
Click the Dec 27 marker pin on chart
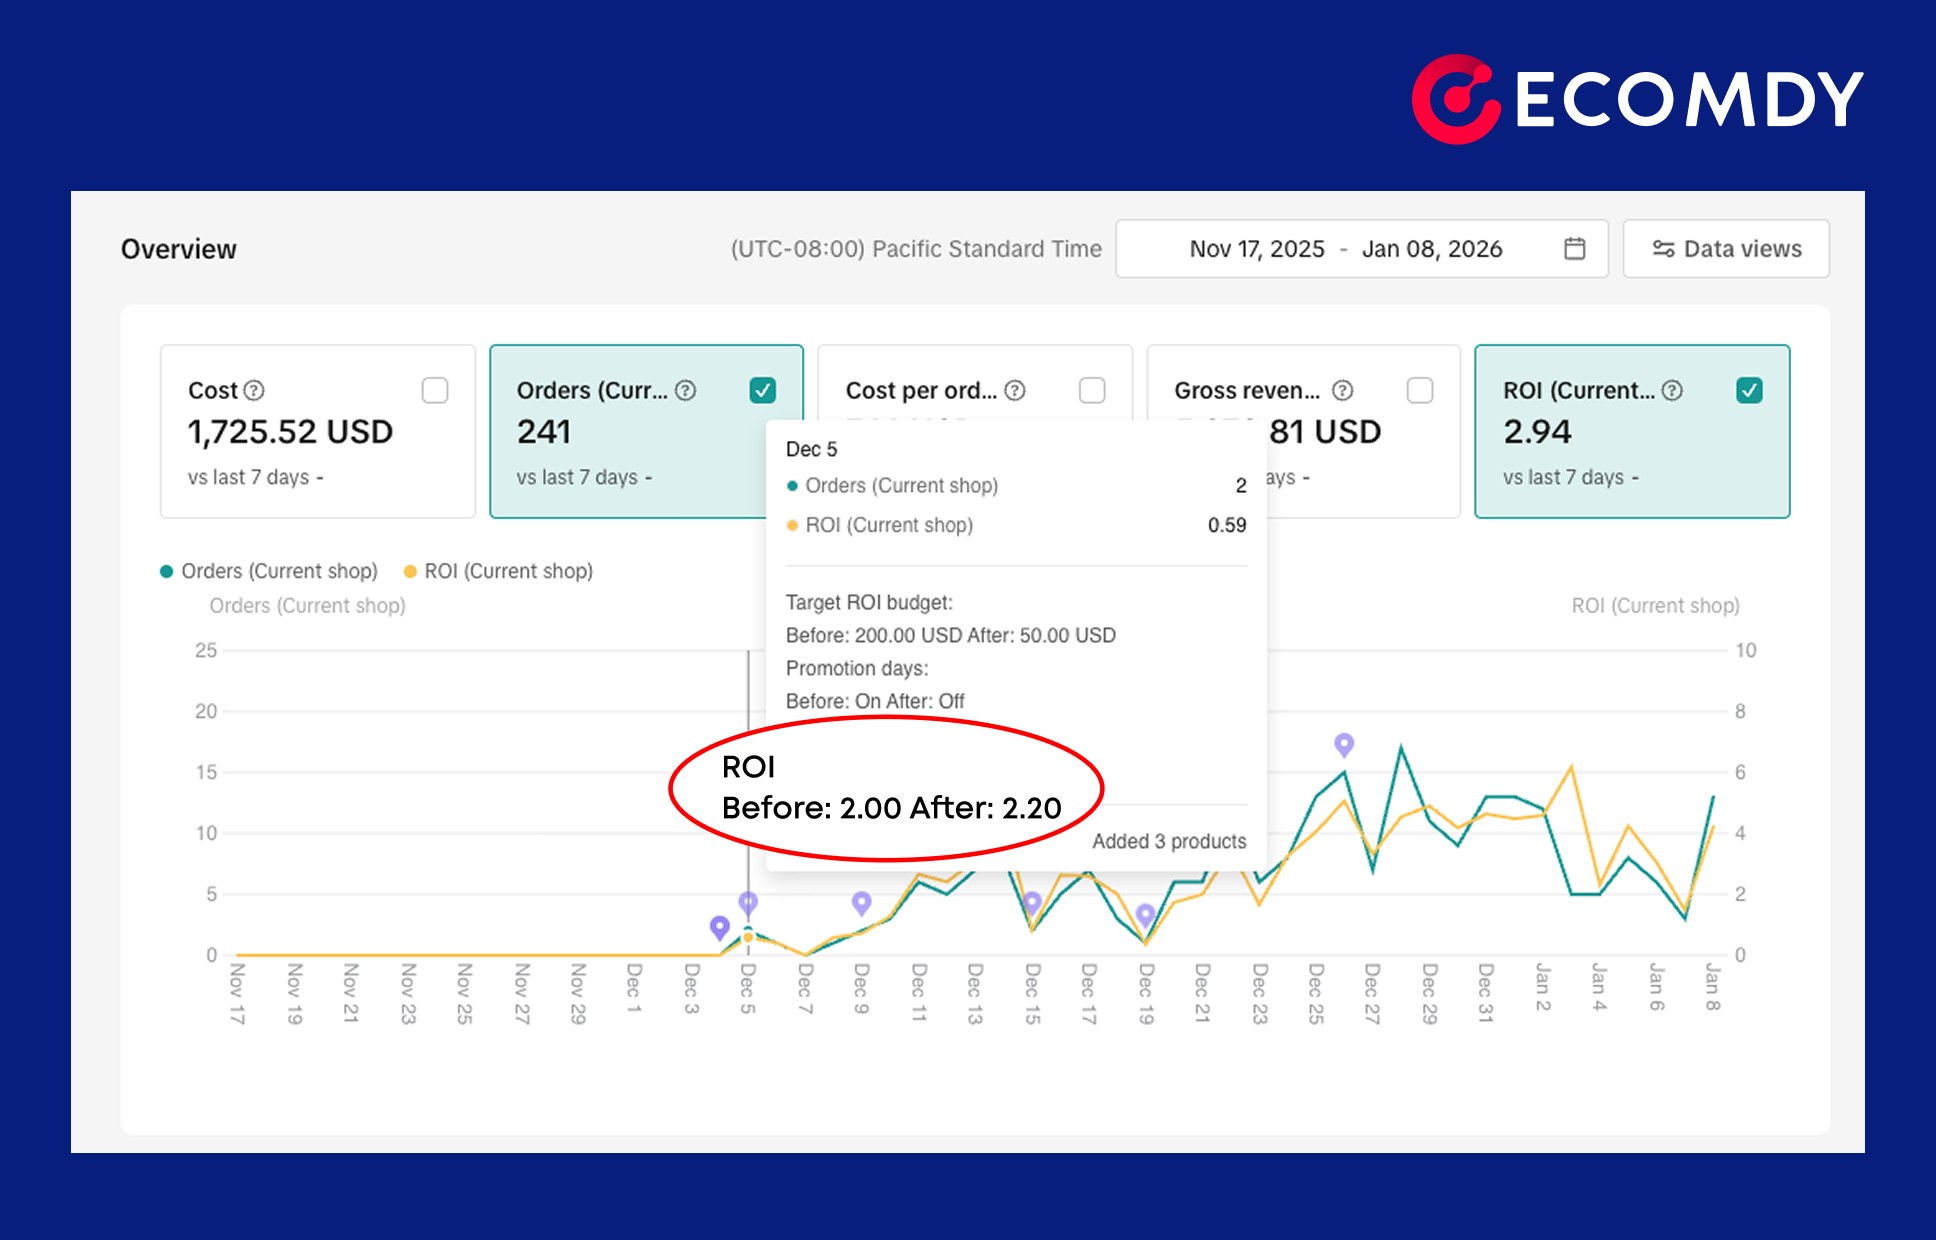point(1344,744)
